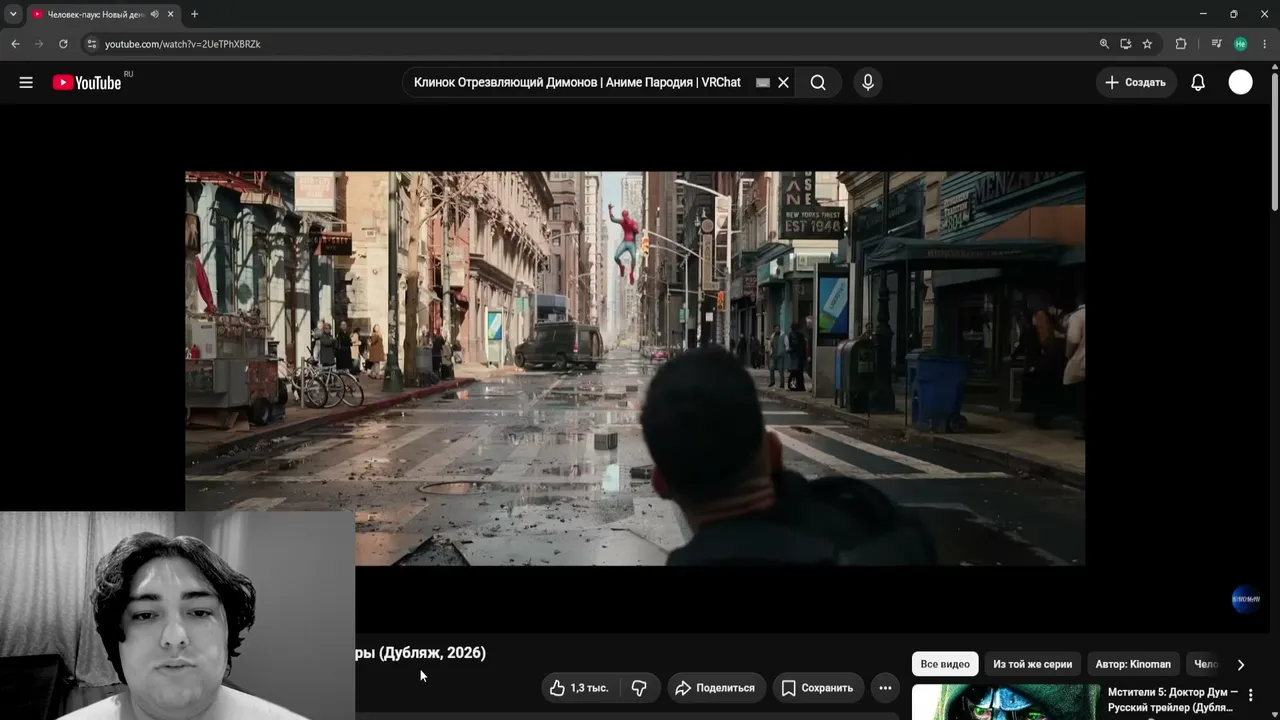
Task: Bookmark this page with the star
Action: 1147,44
